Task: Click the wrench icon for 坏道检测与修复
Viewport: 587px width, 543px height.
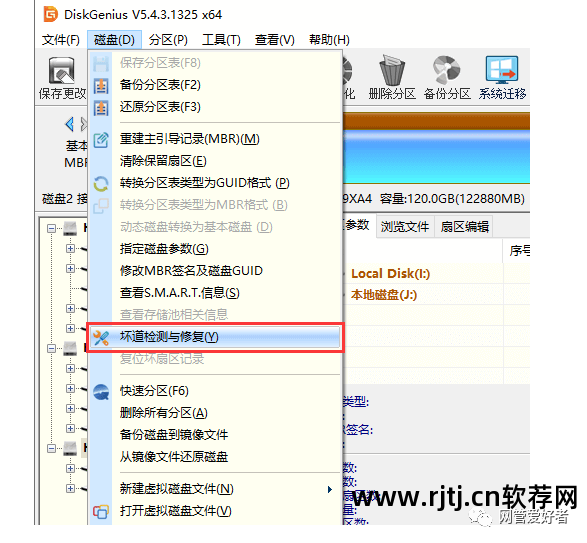Action: click(101, 338)
